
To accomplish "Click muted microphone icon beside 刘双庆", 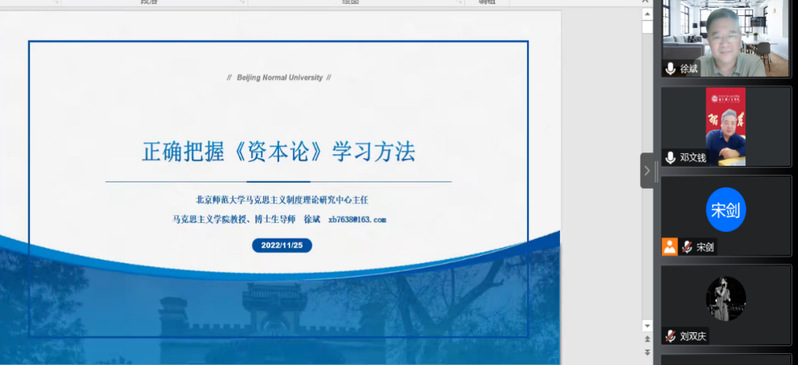I will (x=671, y=336).
